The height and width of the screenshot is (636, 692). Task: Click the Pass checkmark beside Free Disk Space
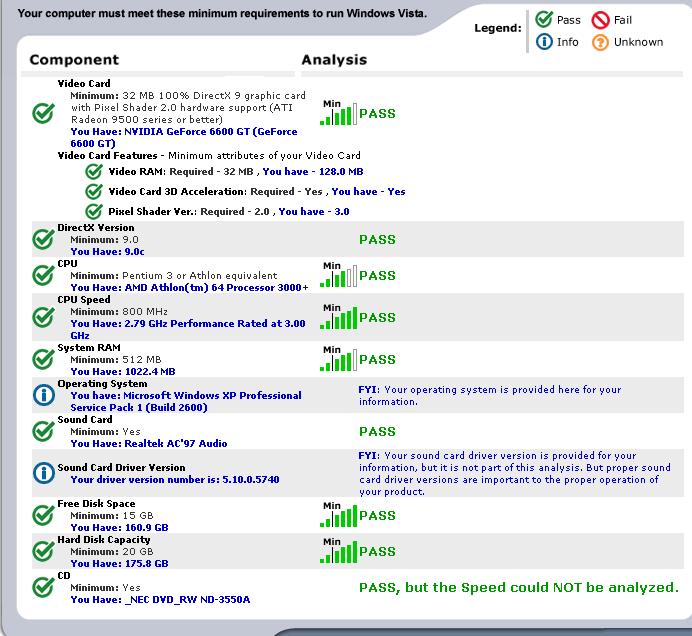43,515
